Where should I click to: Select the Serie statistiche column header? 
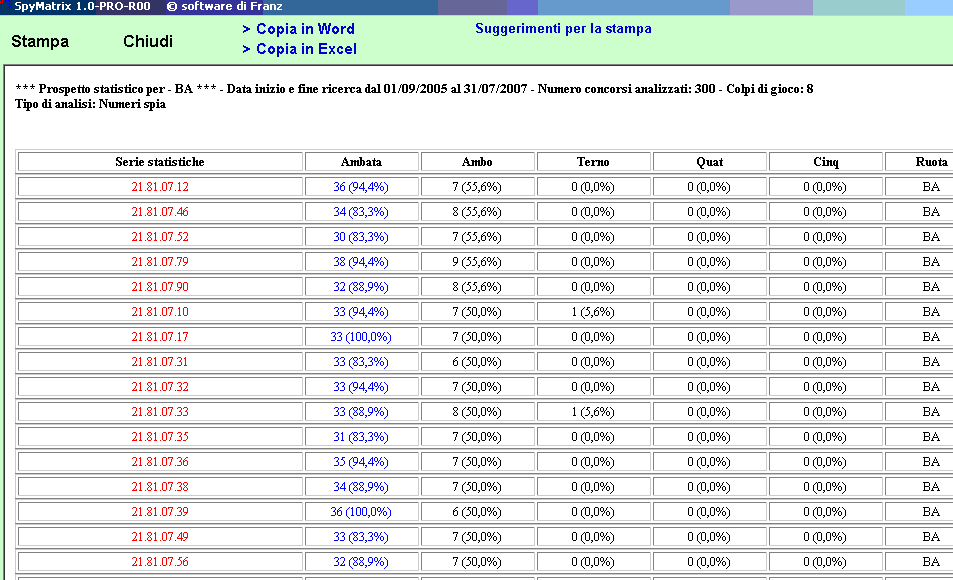click(x=160, y=162)
